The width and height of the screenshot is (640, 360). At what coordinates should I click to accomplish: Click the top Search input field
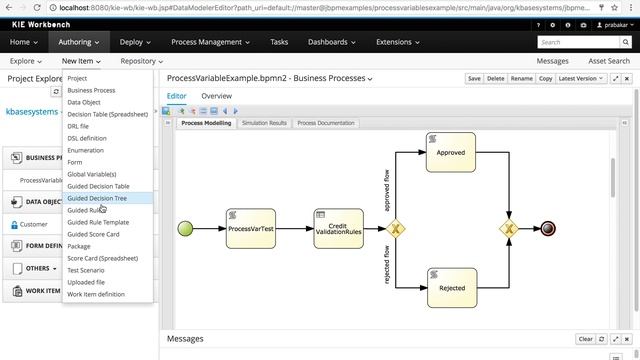point(578,42)
